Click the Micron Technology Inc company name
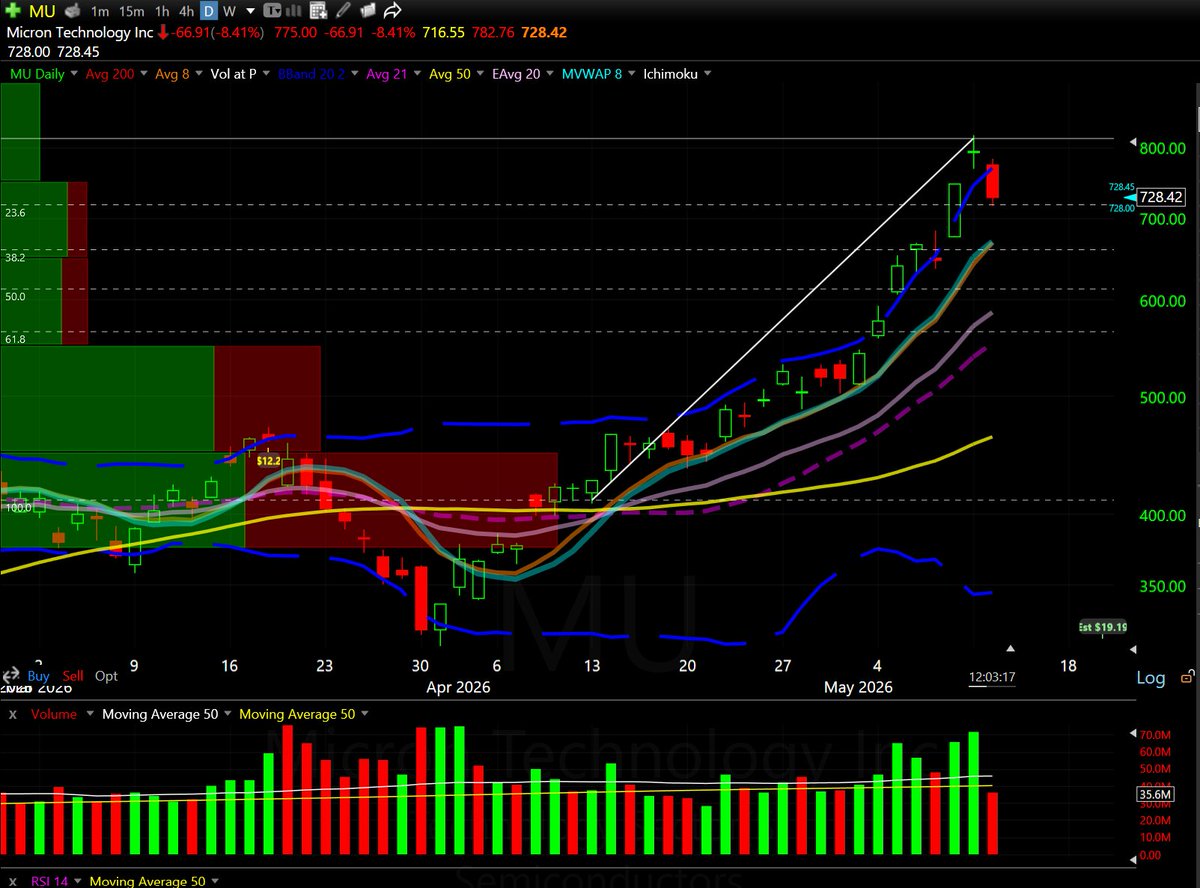 [80, 32]
